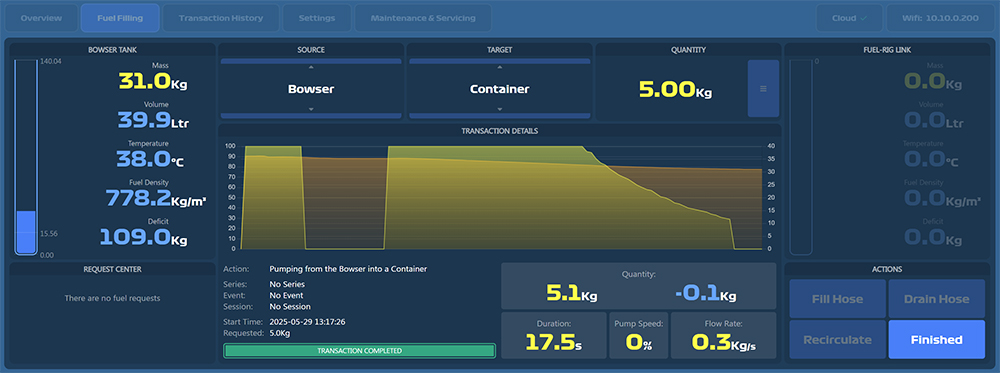This screenshot has width=1000, height=373.
Task: Click the Bowser temperature 38.0 °C value
Action: [150, 159]
